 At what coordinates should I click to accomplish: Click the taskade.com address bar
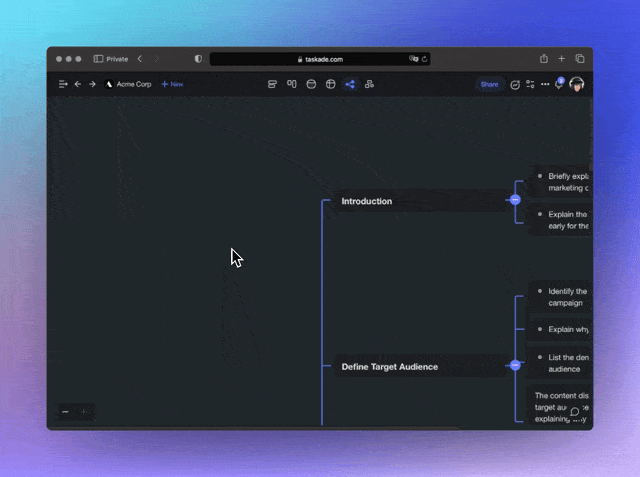tap(320, 59)
